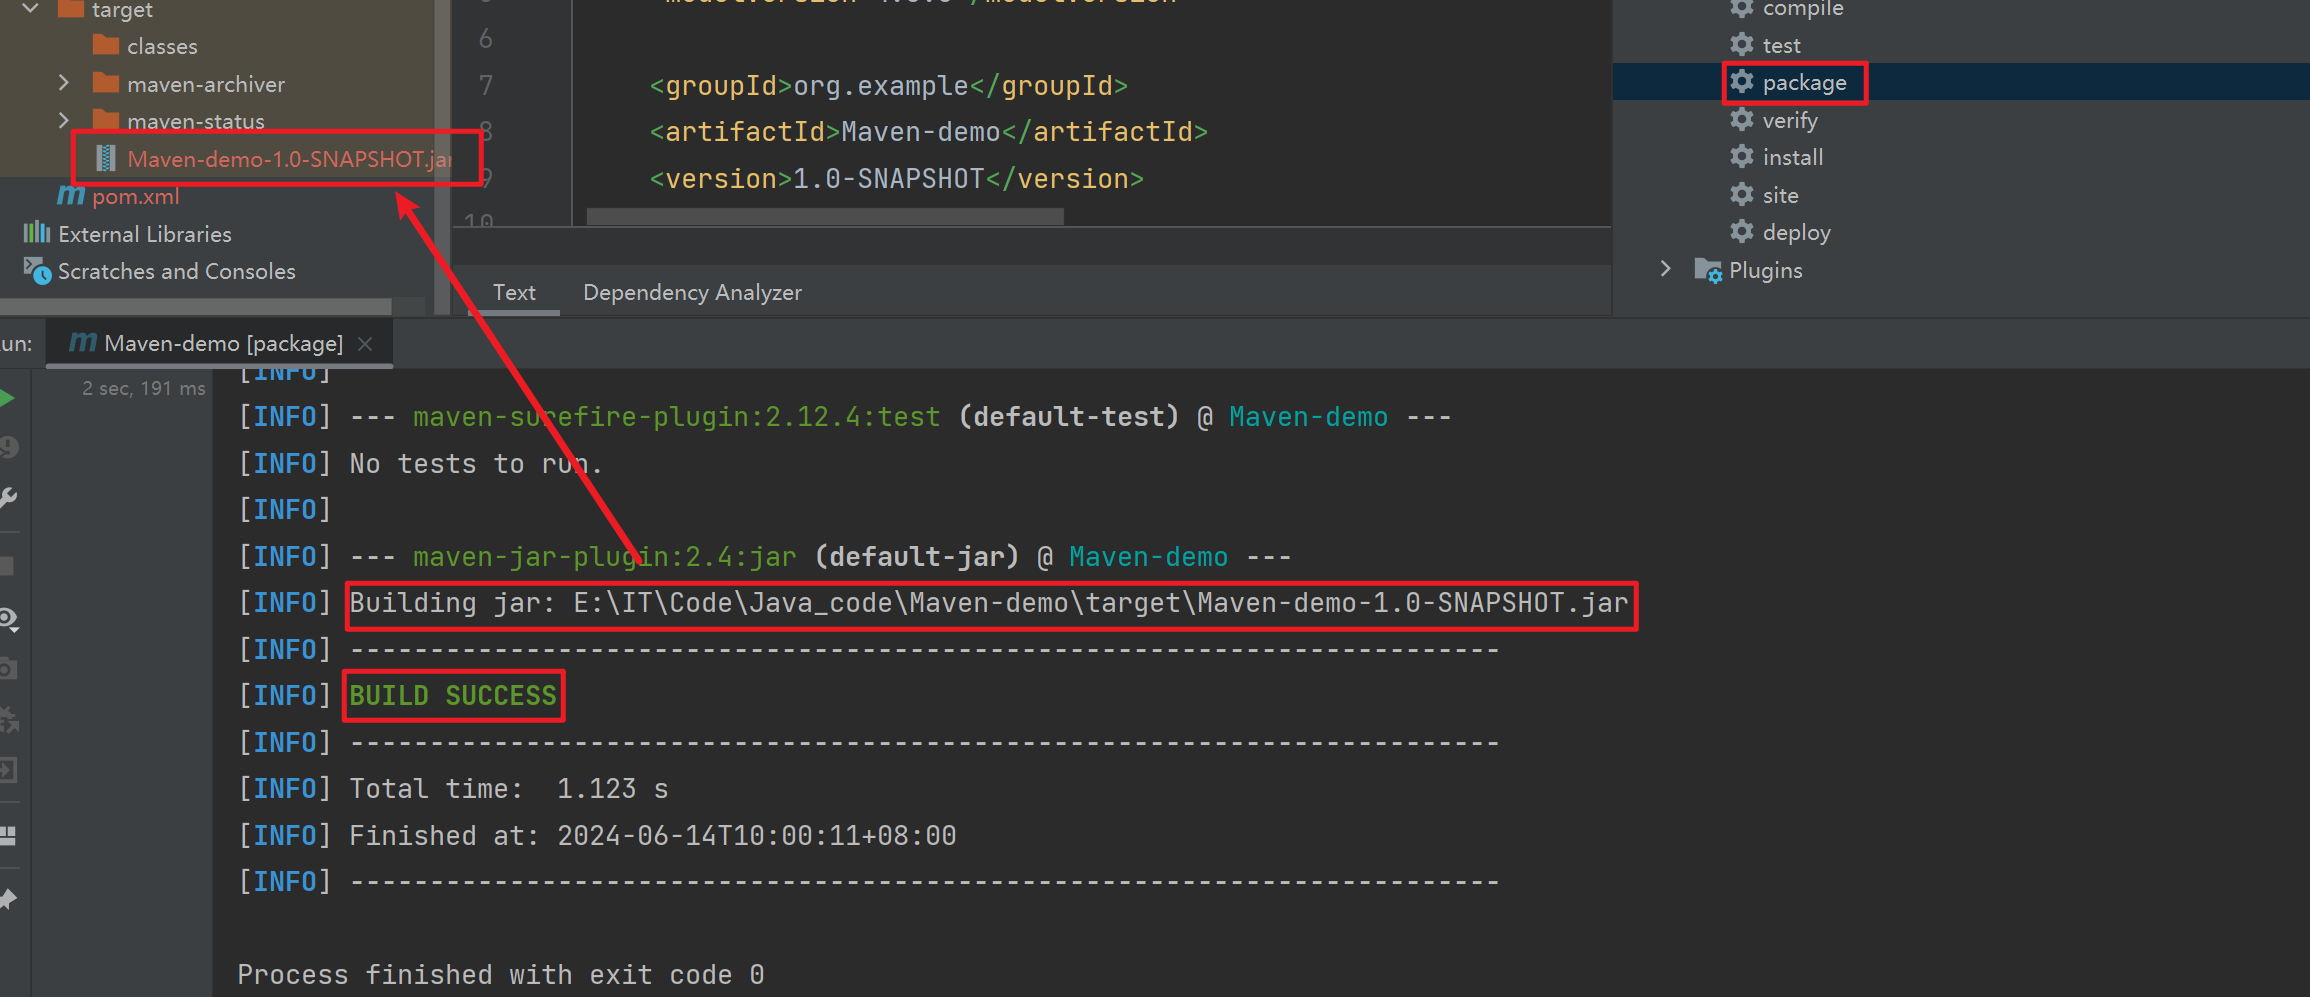Click the 'Building jar:' path line
This screenshot has width=2310, height=997.
click(x=989, y=603)
